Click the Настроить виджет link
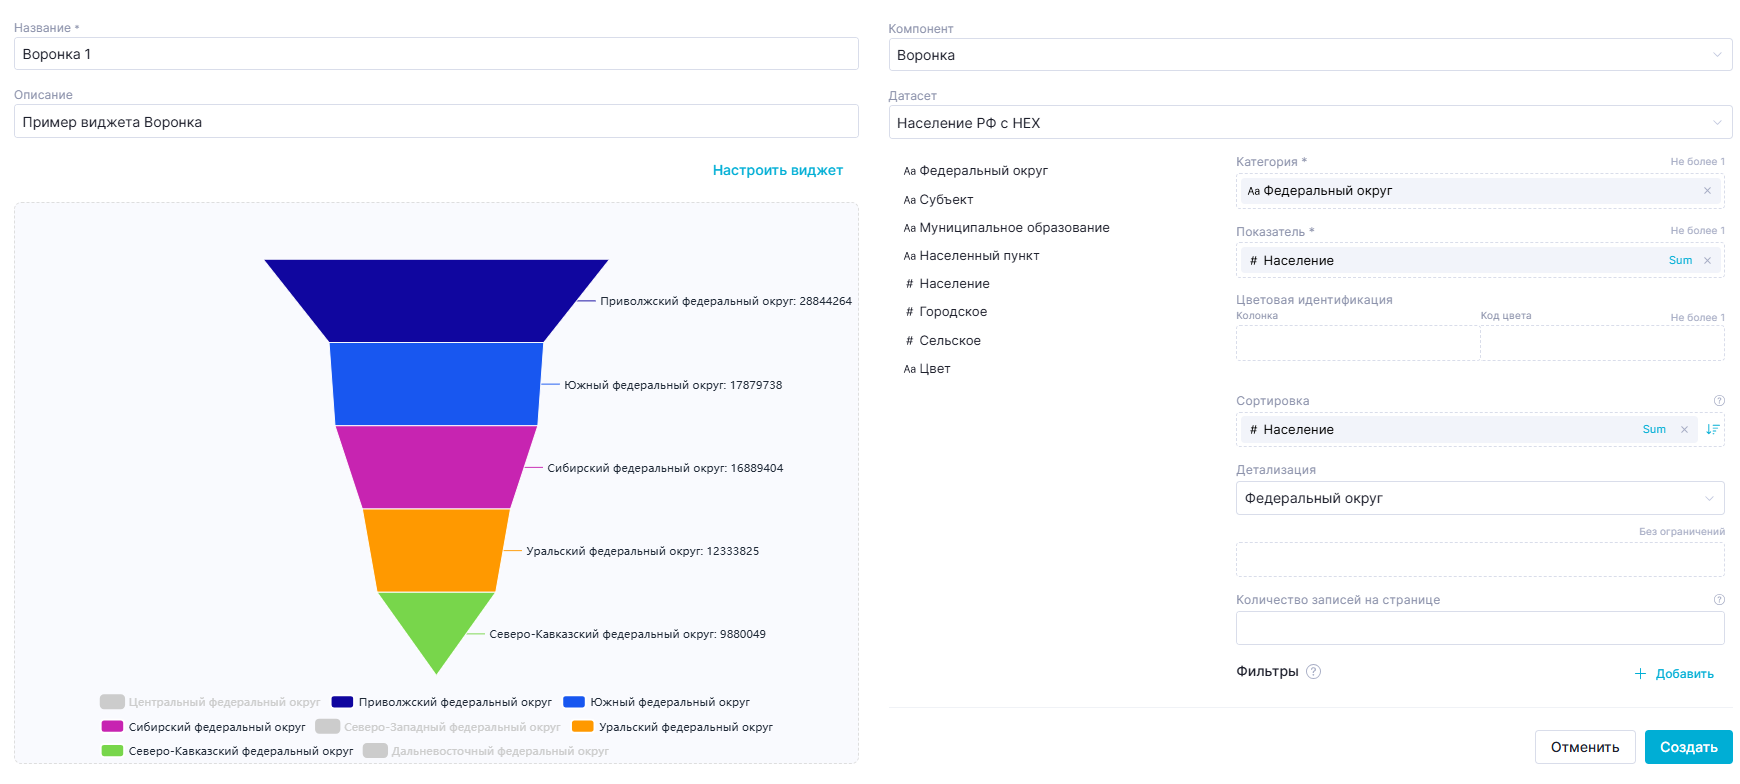This screenshot has width=1740, height=784. [777, 171]
